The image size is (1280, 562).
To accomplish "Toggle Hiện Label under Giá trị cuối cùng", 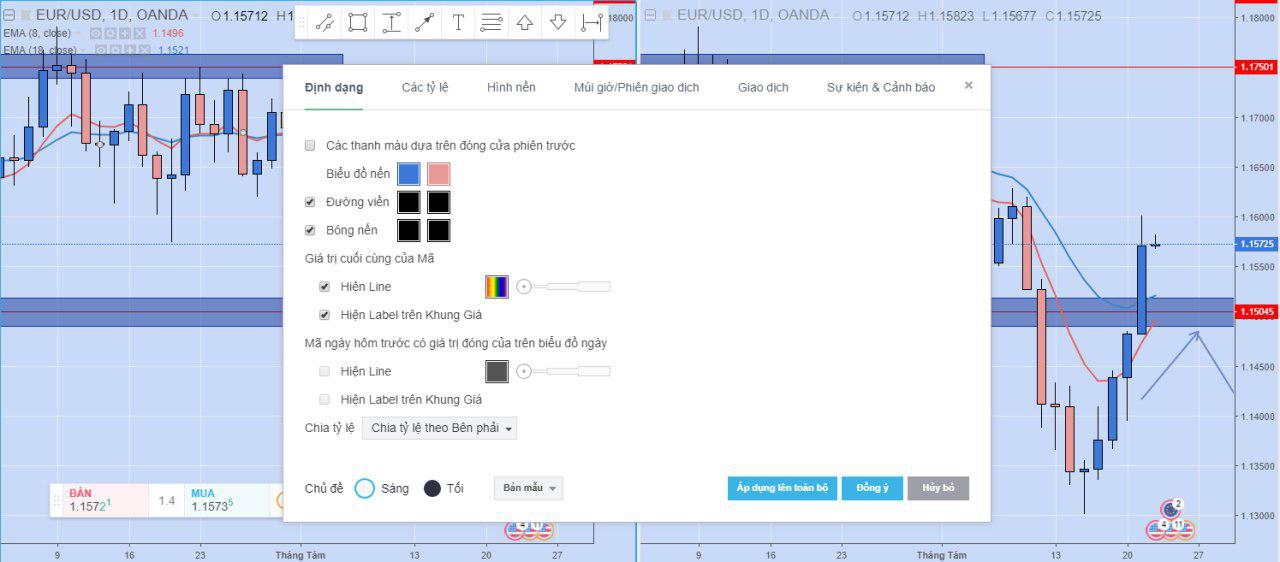I will tap(324, 315).
